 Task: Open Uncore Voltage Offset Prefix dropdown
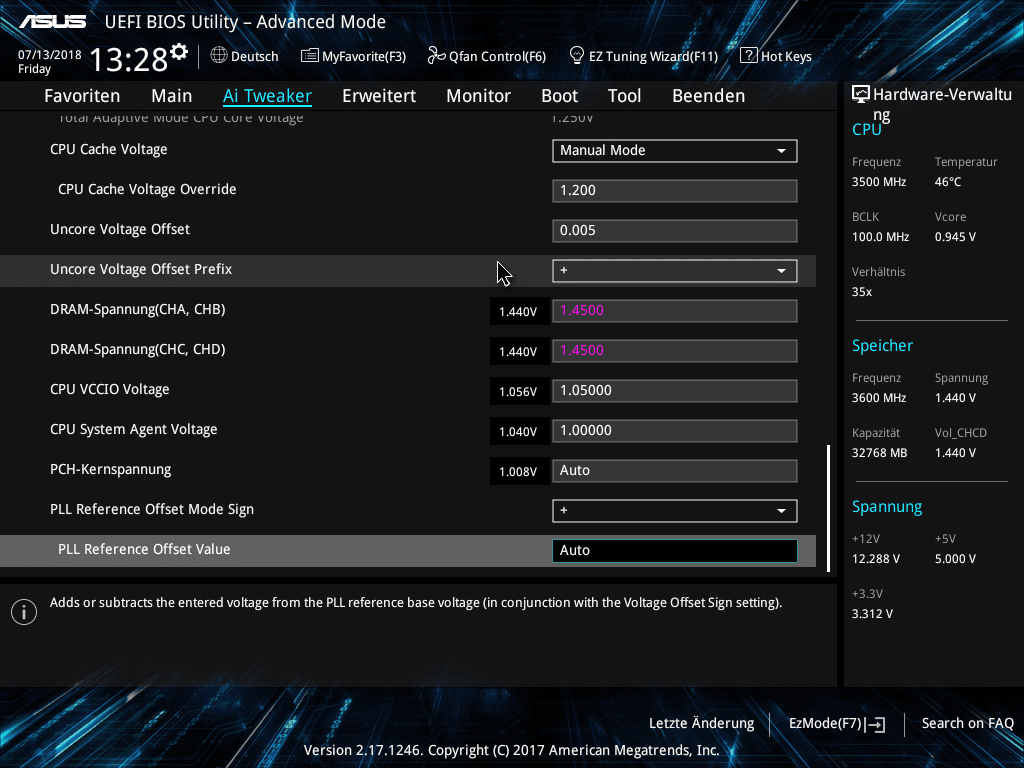675,271
